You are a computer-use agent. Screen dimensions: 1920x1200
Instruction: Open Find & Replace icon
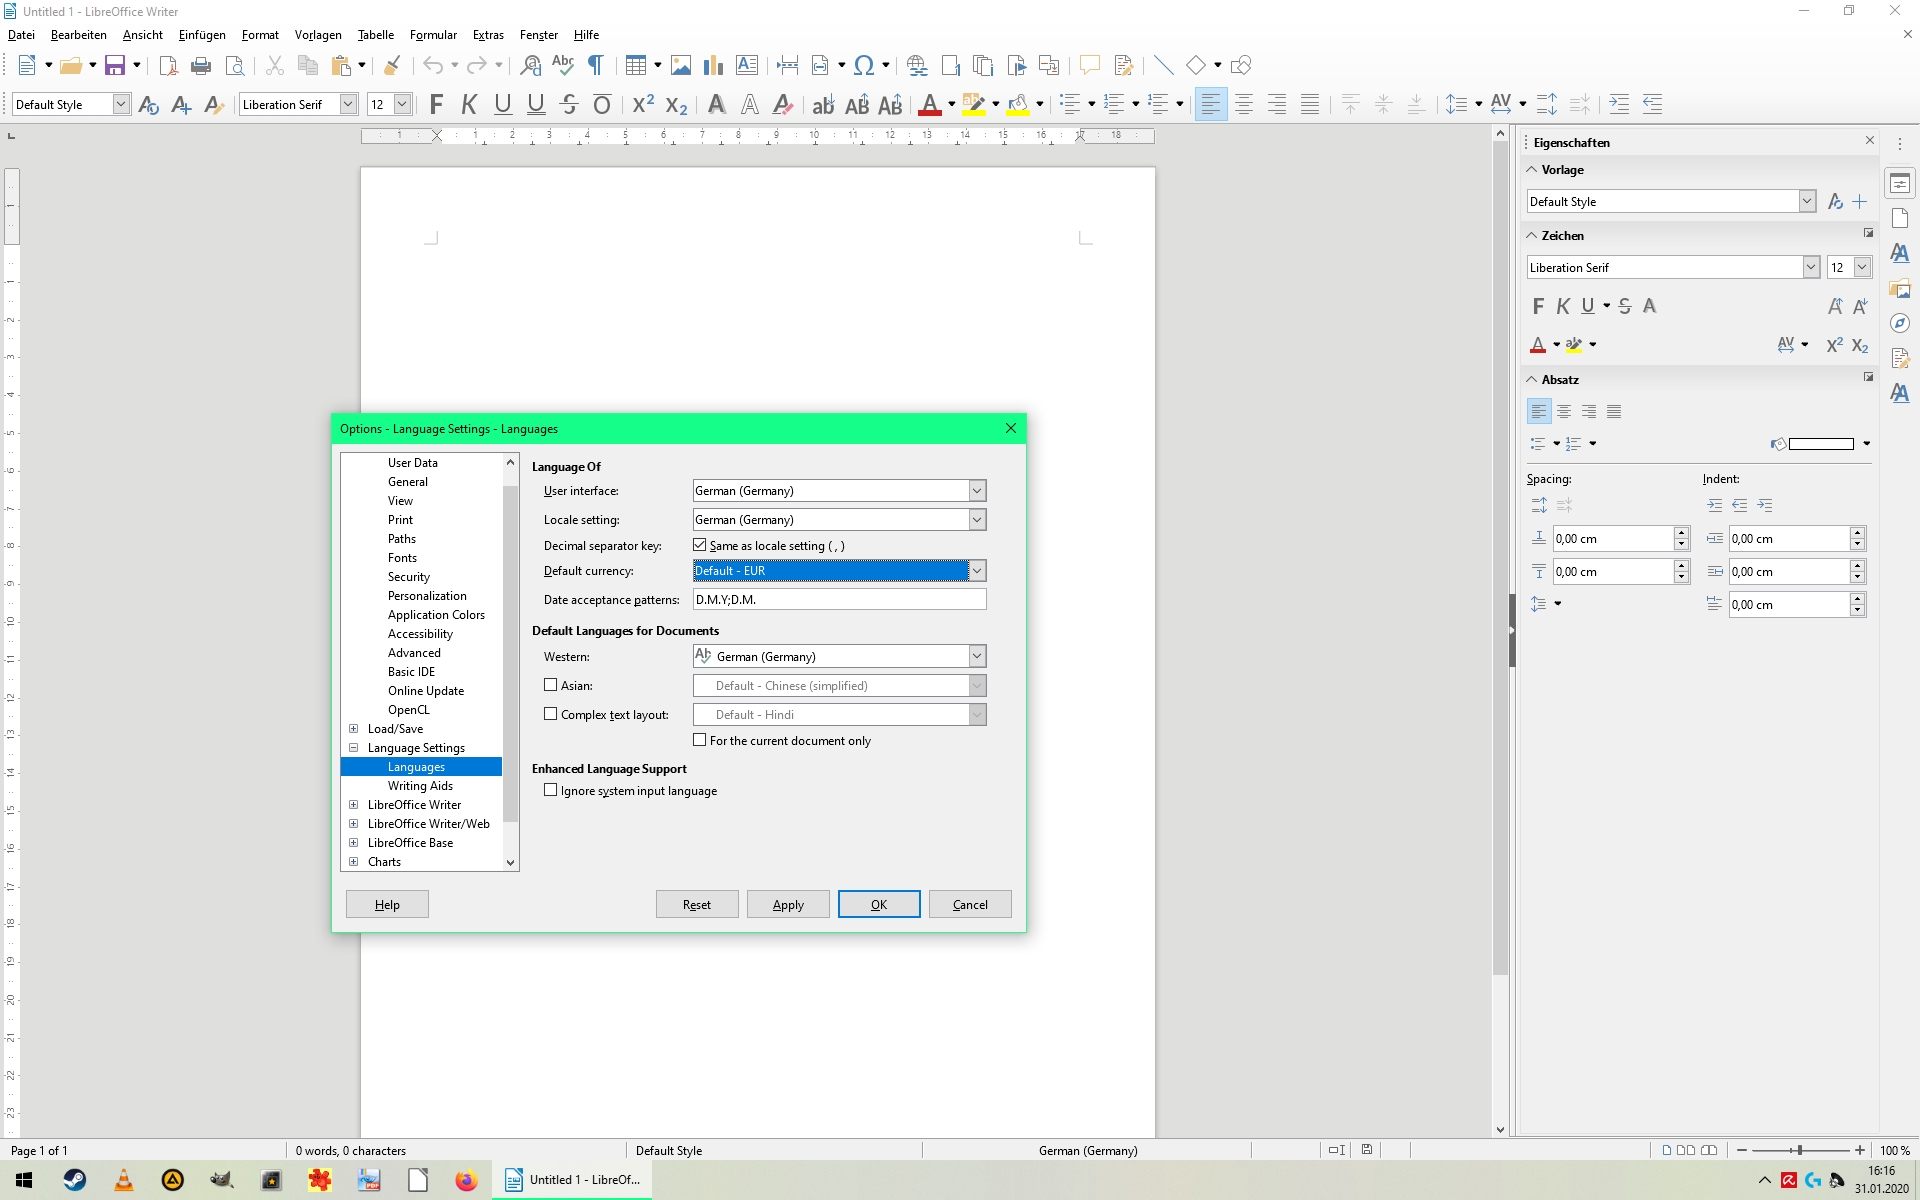(x=531, y=66)
